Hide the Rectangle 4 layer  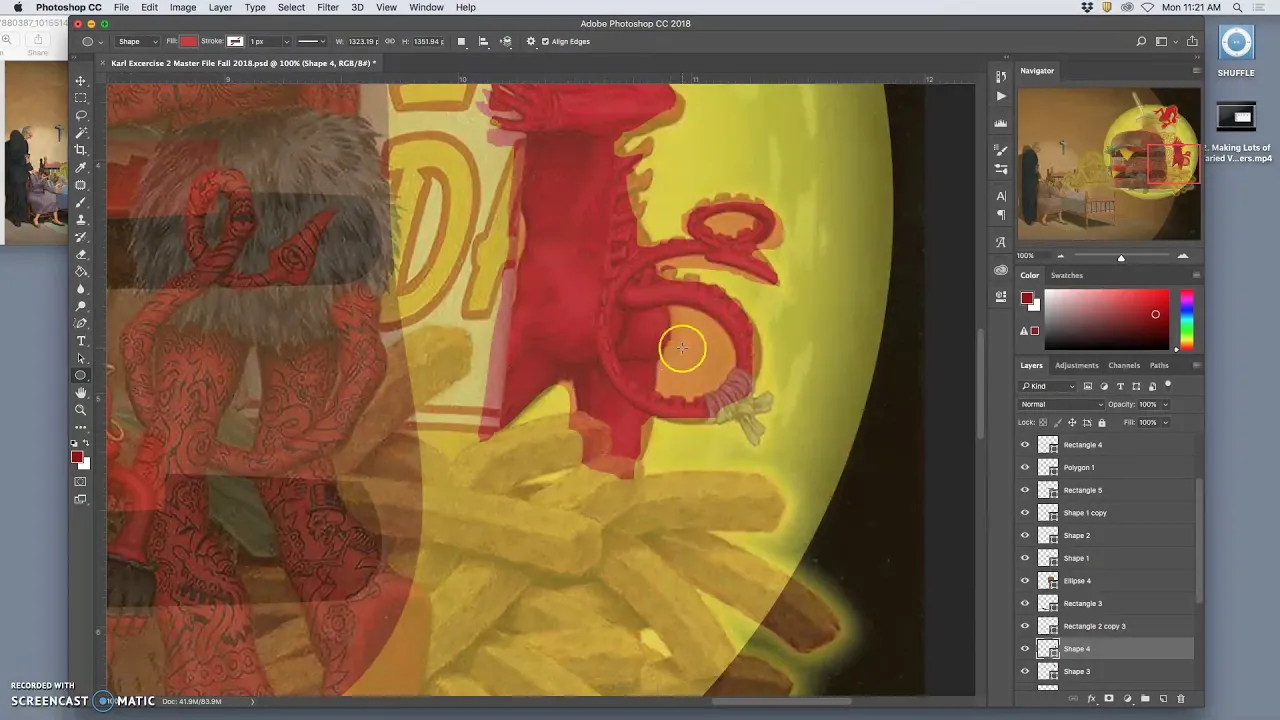click(1024, 445)
